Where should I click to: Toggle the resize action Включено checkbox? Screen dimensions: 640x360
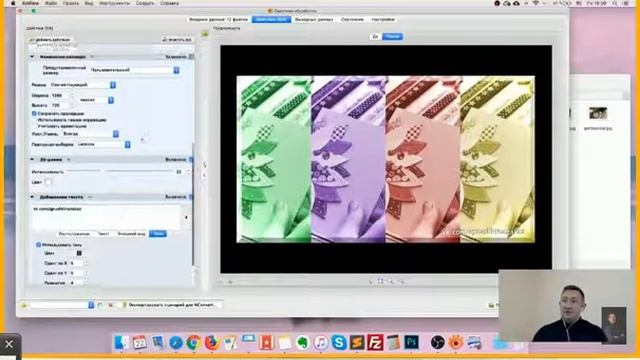tap(191, 57)
